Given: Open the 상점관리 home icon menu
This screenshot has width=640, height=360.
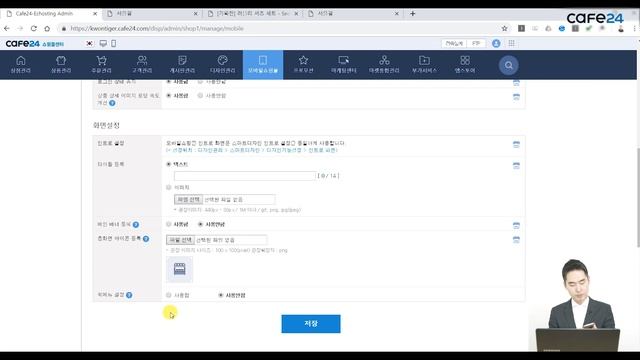Looking at the screenshot, I should 20,65.
